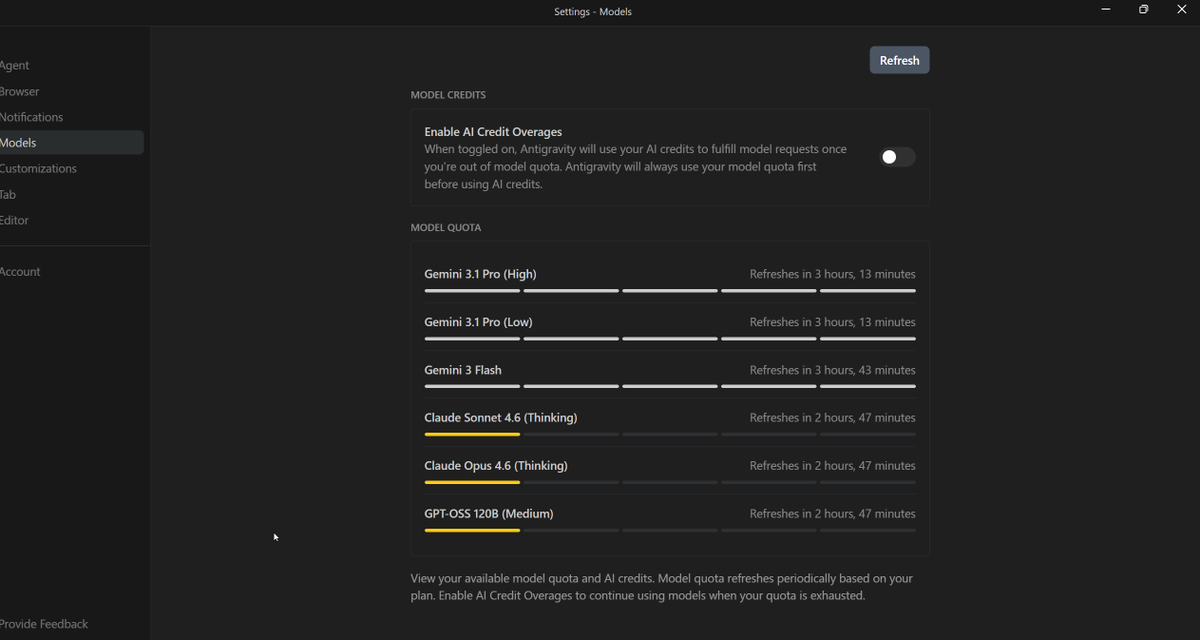Click the MODEL CREDITS heading

[448, 95]
